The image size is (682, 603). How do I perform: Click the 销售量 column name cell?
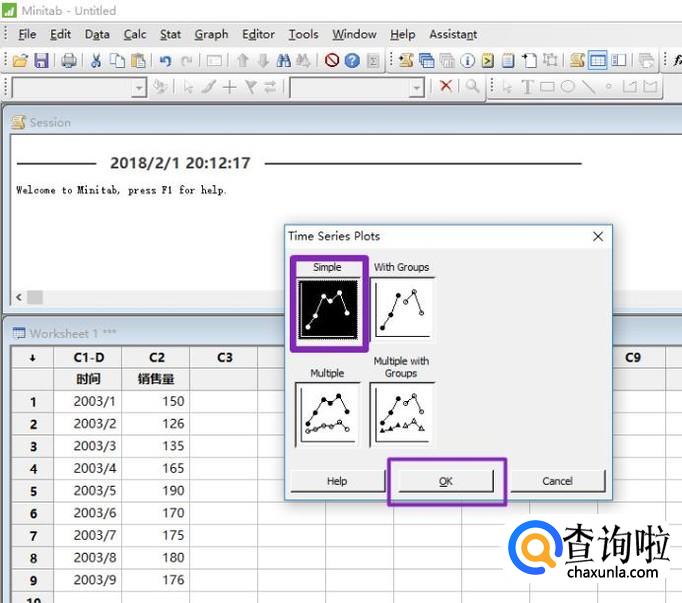point(157,379)
